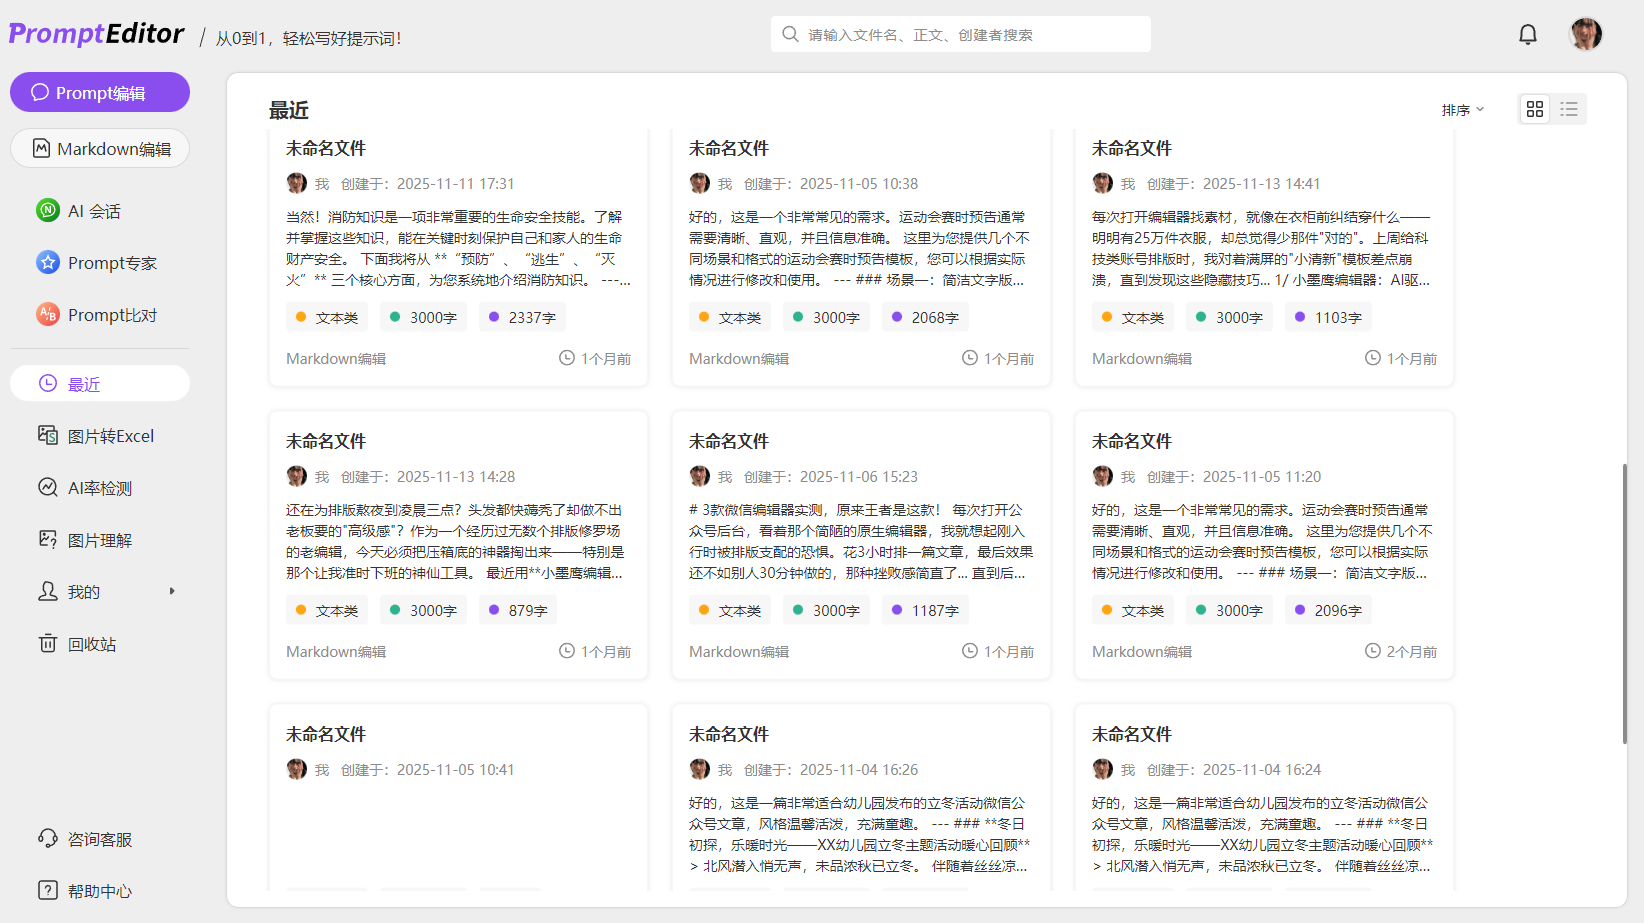The image size is (1644, 923).
Task: Click the user profile avatar
Action: [1585, 34]
